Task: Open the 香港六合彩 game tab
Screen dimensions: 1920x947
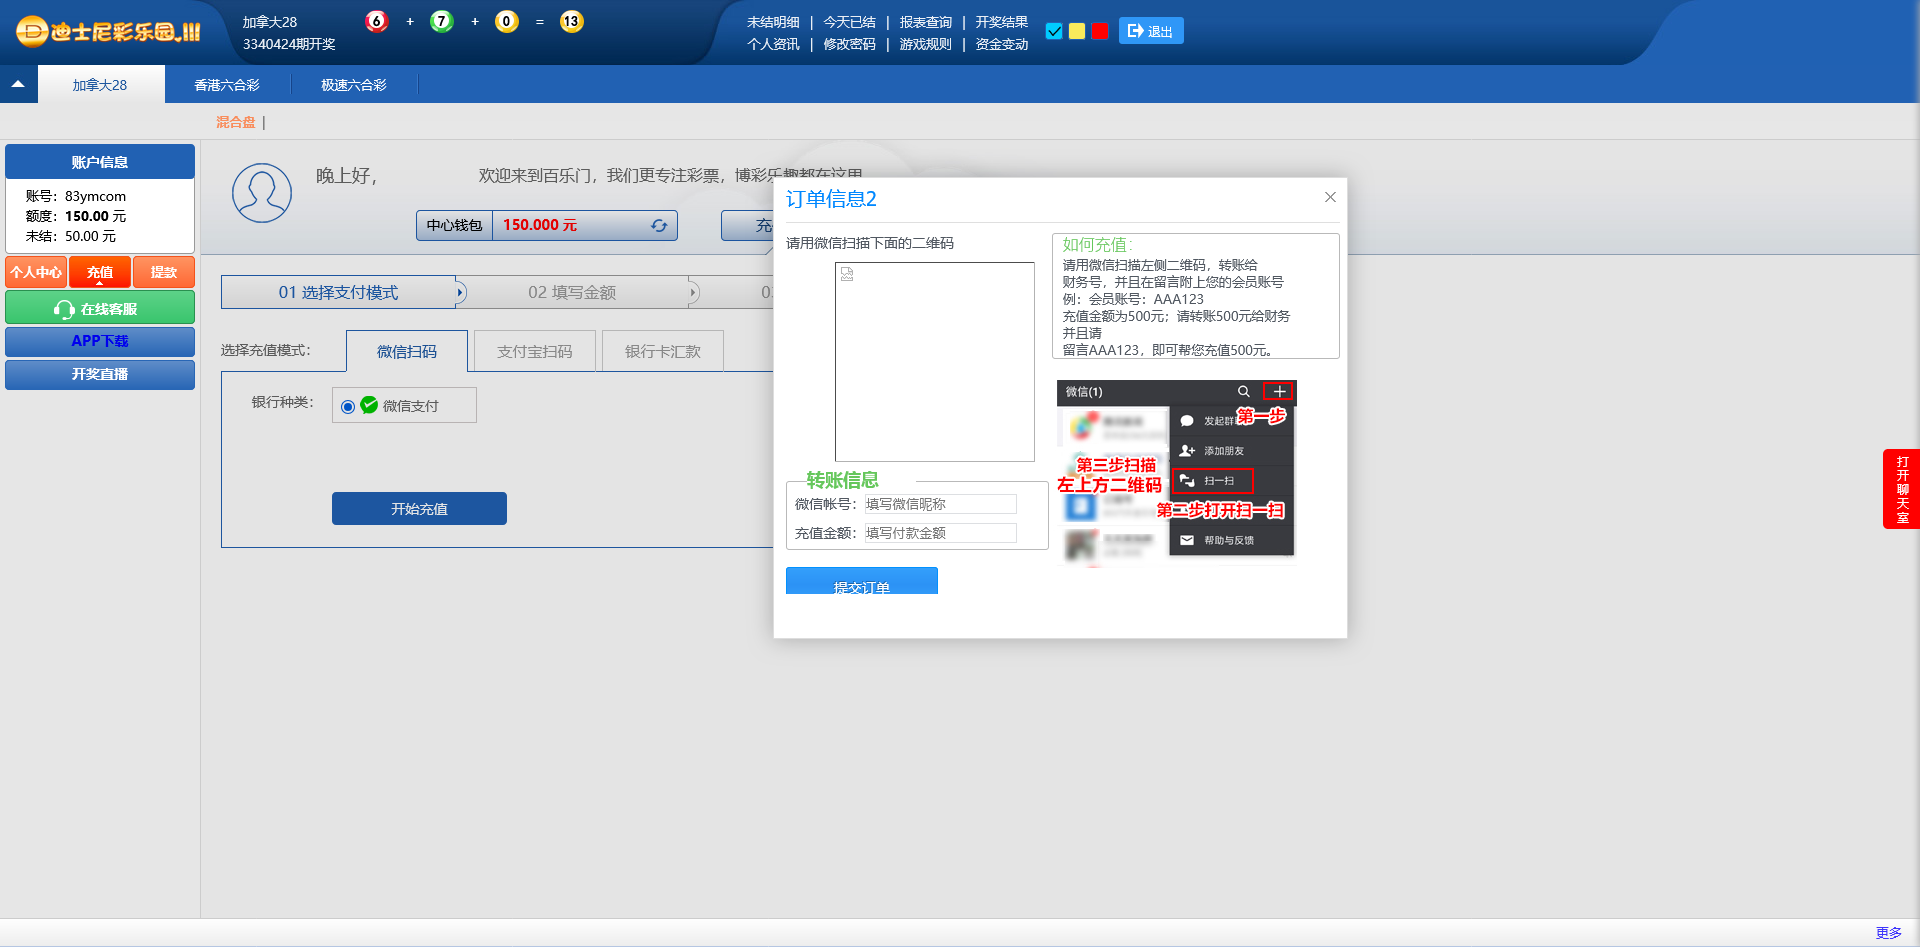Action: pyautogui.click(x=227, y=85)
